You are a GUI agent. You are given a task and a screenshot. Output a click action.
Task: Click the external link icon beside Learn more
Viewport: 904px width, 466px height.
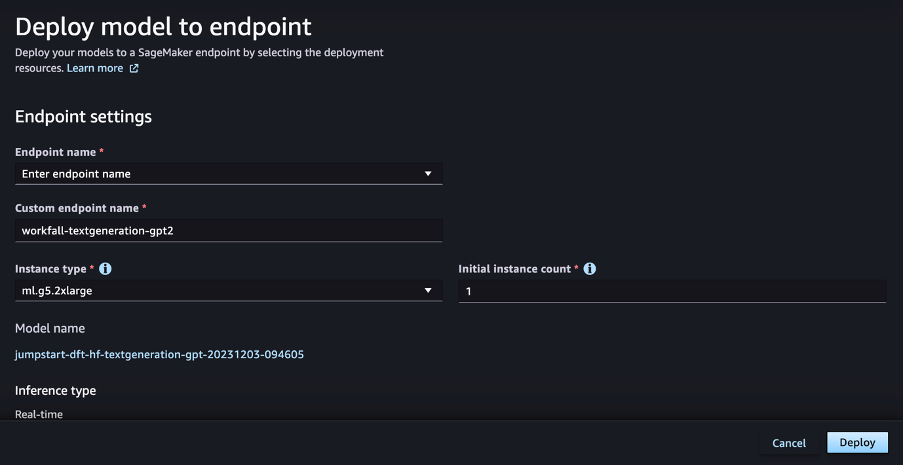[x=134, y=69]
